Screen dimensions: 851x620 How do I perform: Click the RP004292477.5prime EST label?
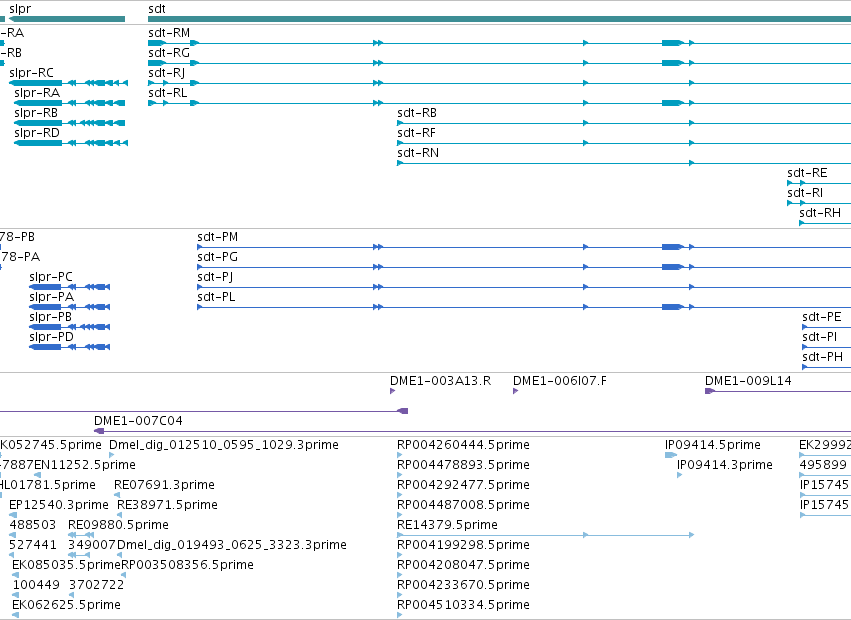(463, 485)
